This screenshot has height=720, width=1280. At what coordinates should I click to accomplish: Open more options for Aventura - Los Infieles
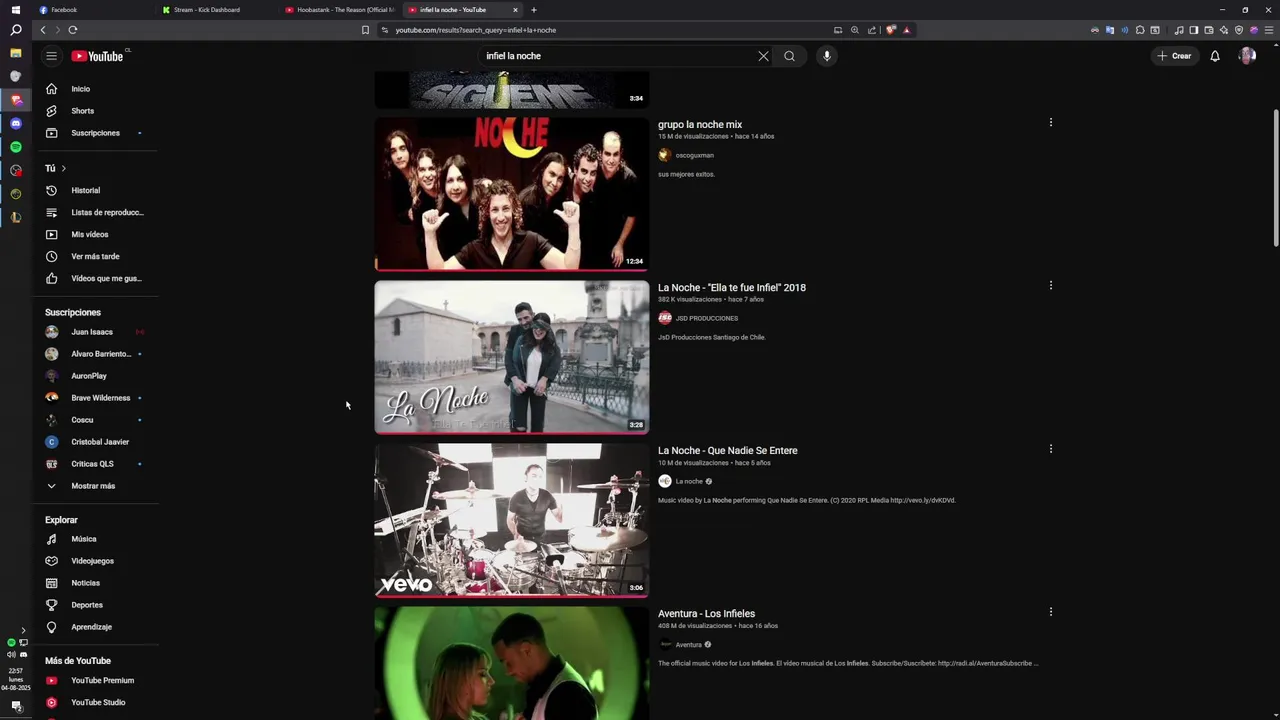tap(1050, 612)
